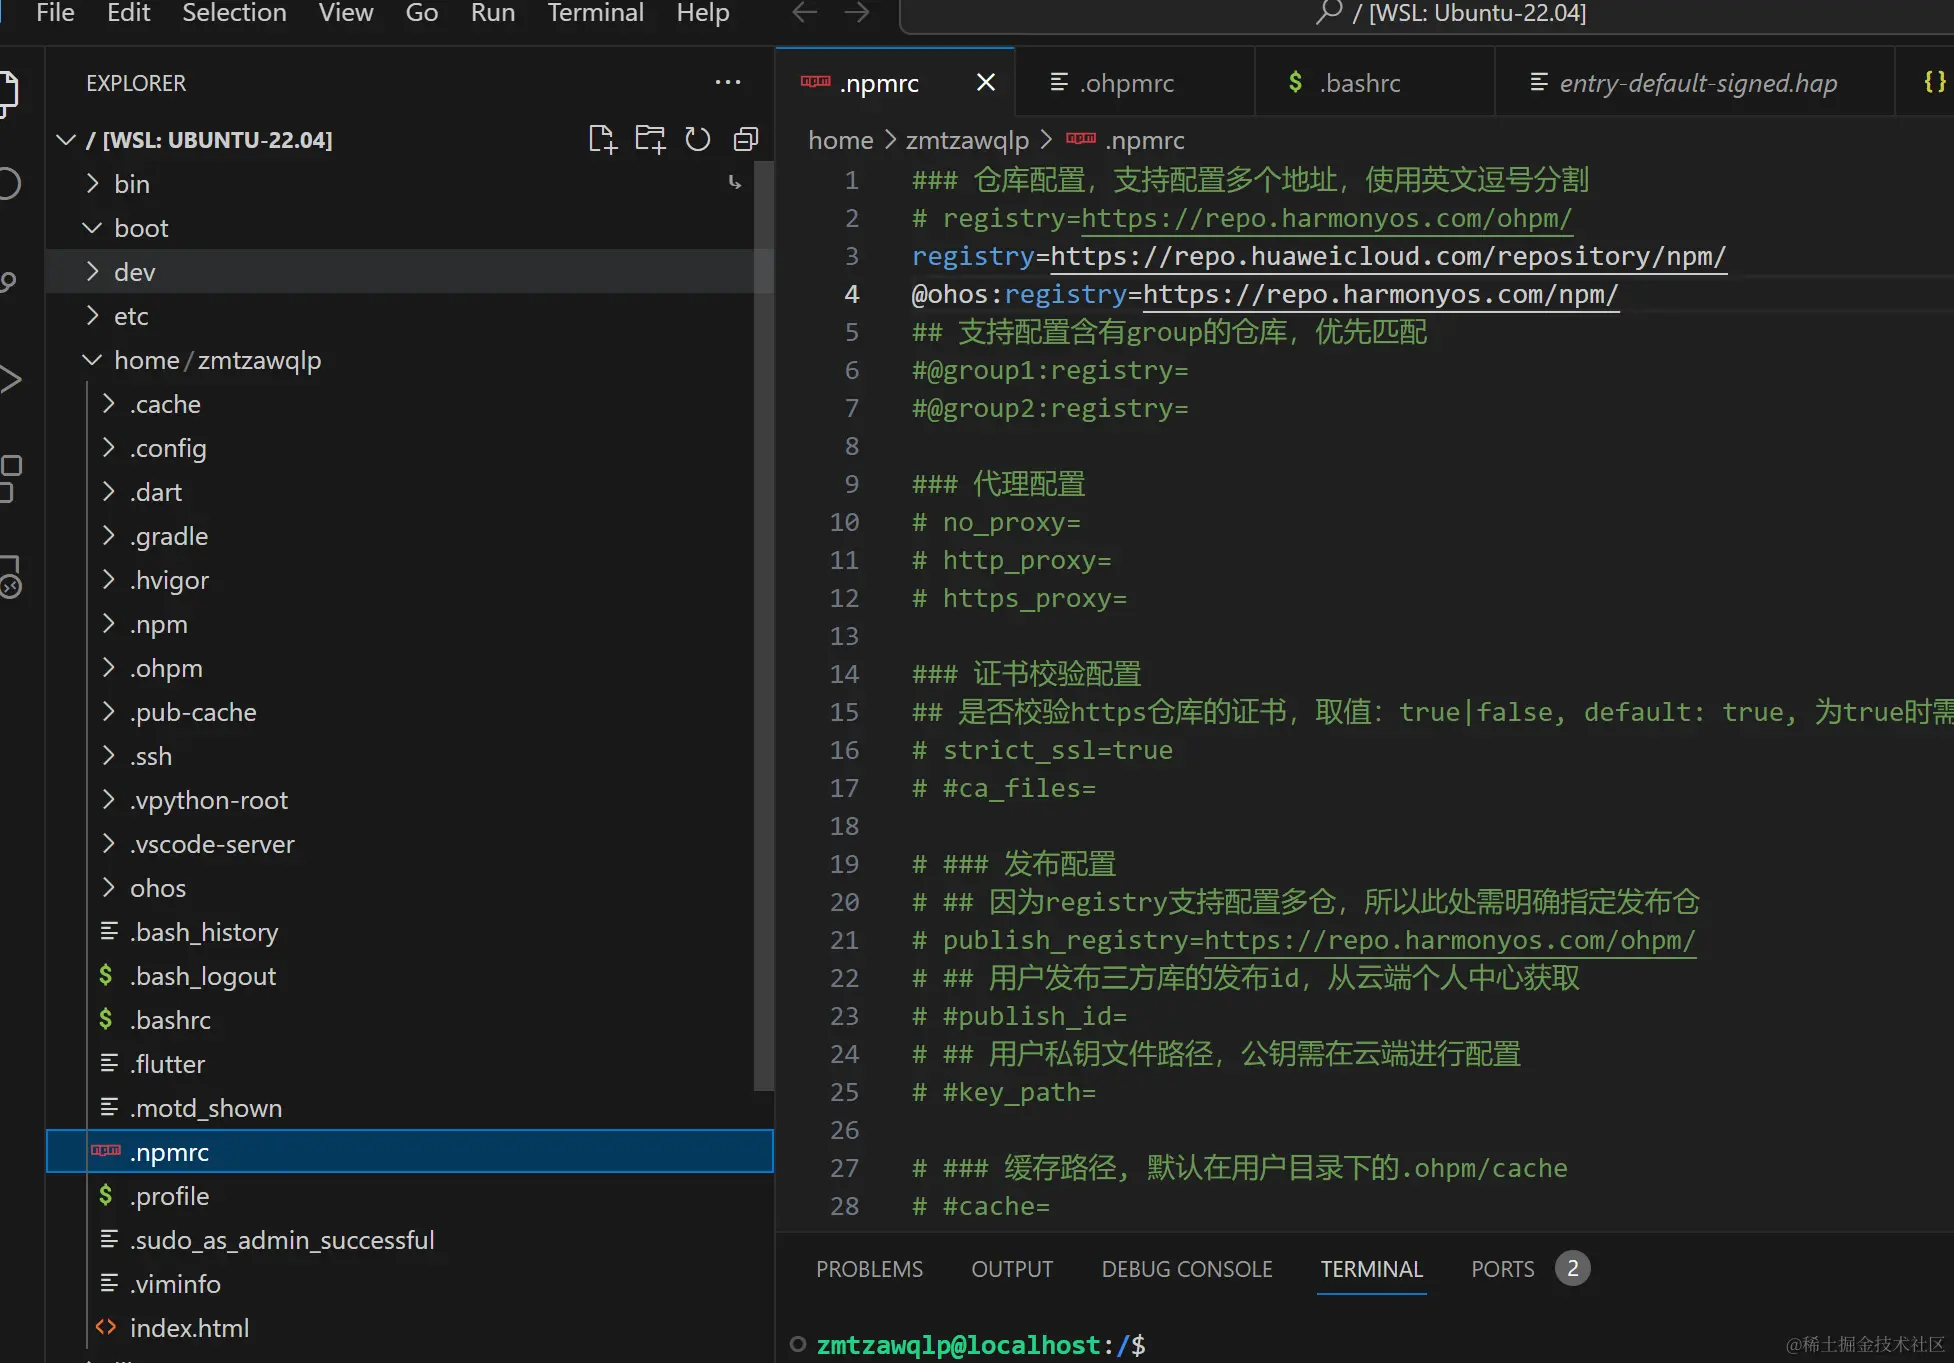1954x1363 pixels.
Task: Refresh the Explorer file tree
Action: pyautogui.click(x=698, y=140)
